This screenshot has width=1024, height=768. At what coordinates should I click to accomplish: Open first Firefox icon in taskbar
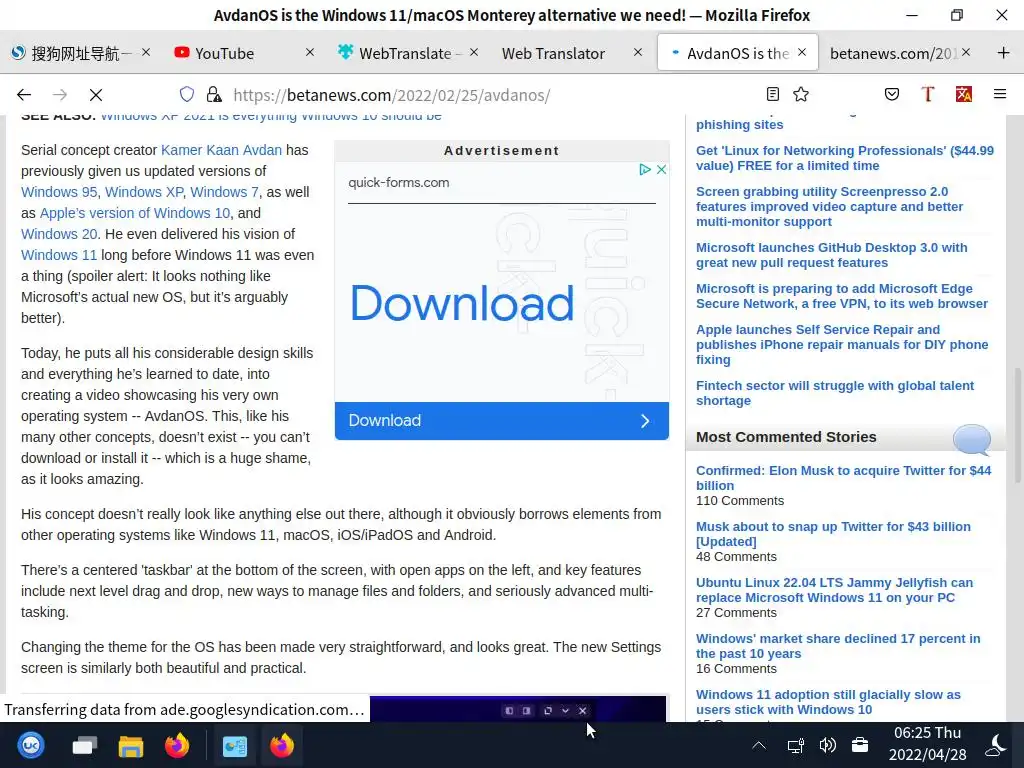click(177, 745)
